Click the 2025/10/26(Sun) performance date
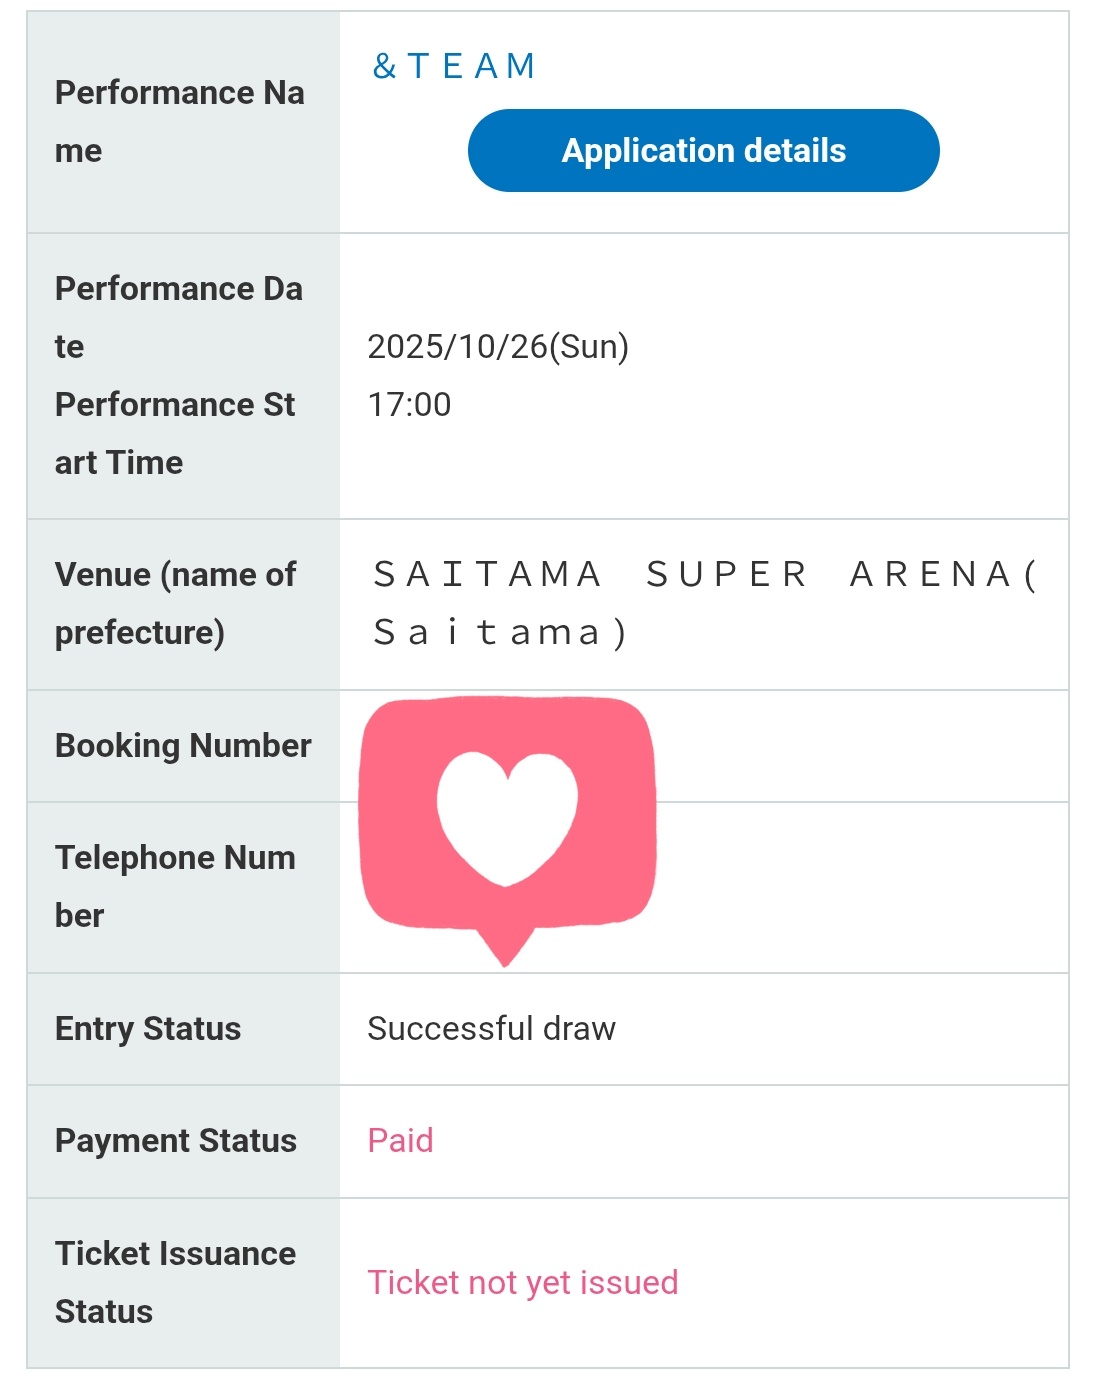The width and height of the screenshot is (1096, 1389). pyautogui.click(x=498, y=347)
